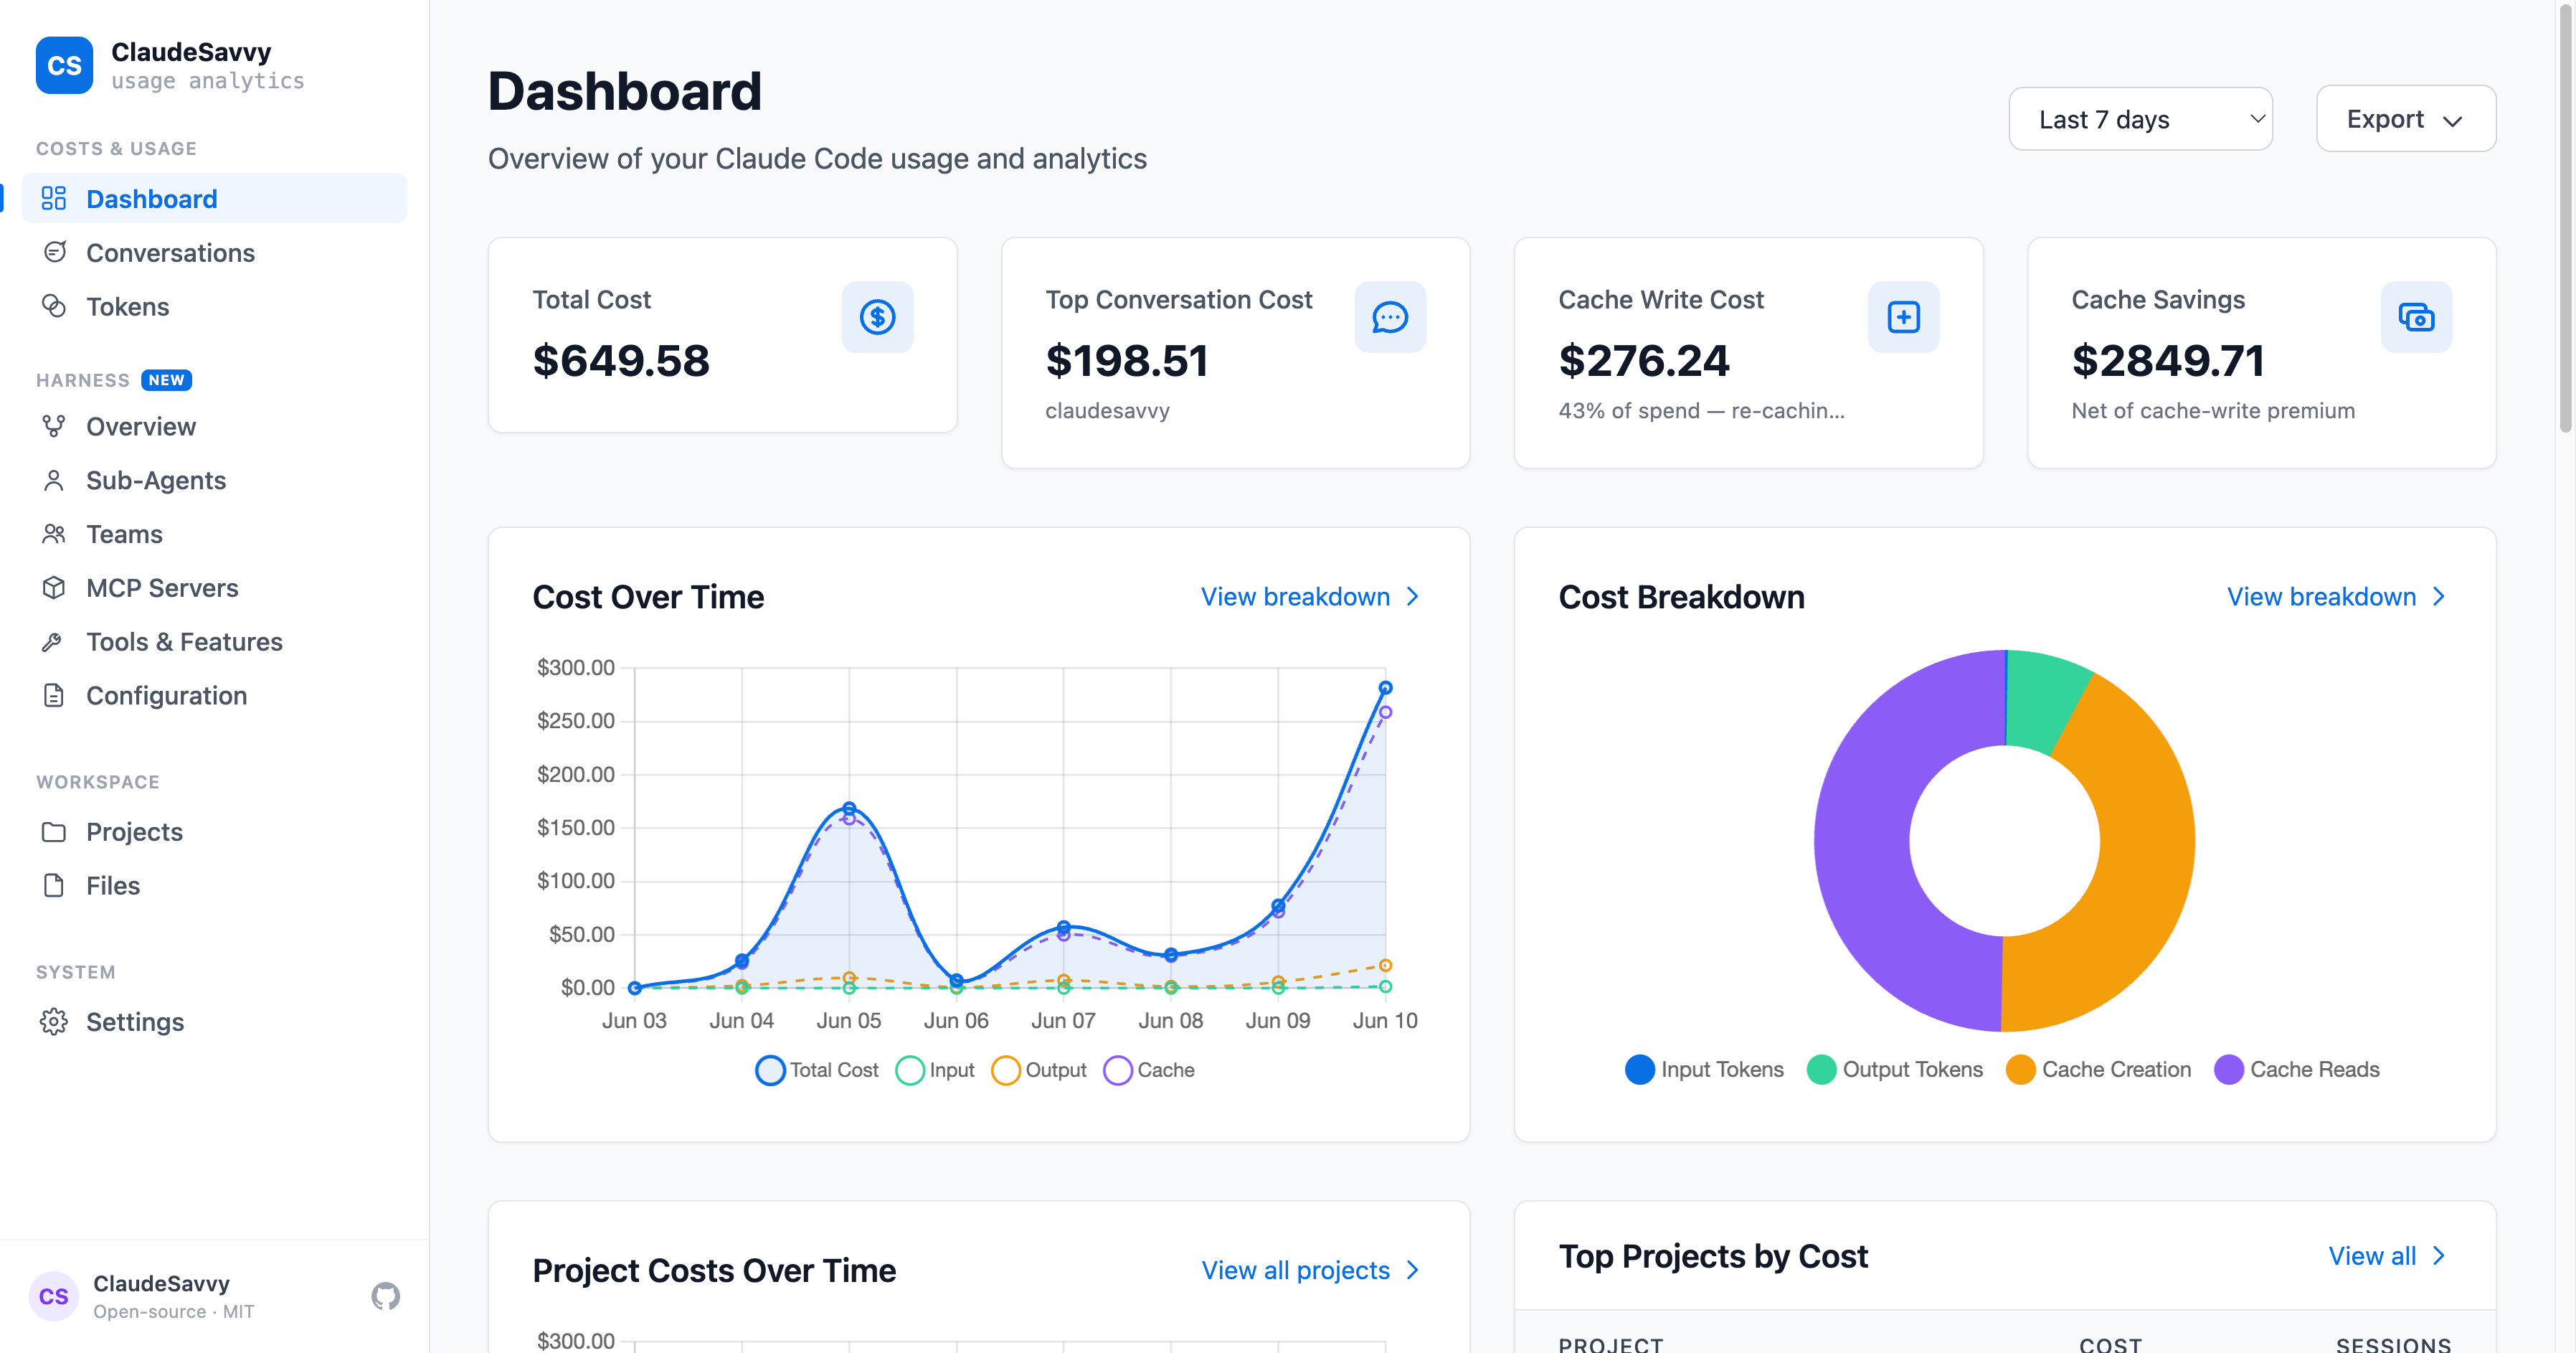2576x1353 pixels.
Task: Click the Jun 10 total cost data point
Action: pyautogui.click(x=1385, y=688)
